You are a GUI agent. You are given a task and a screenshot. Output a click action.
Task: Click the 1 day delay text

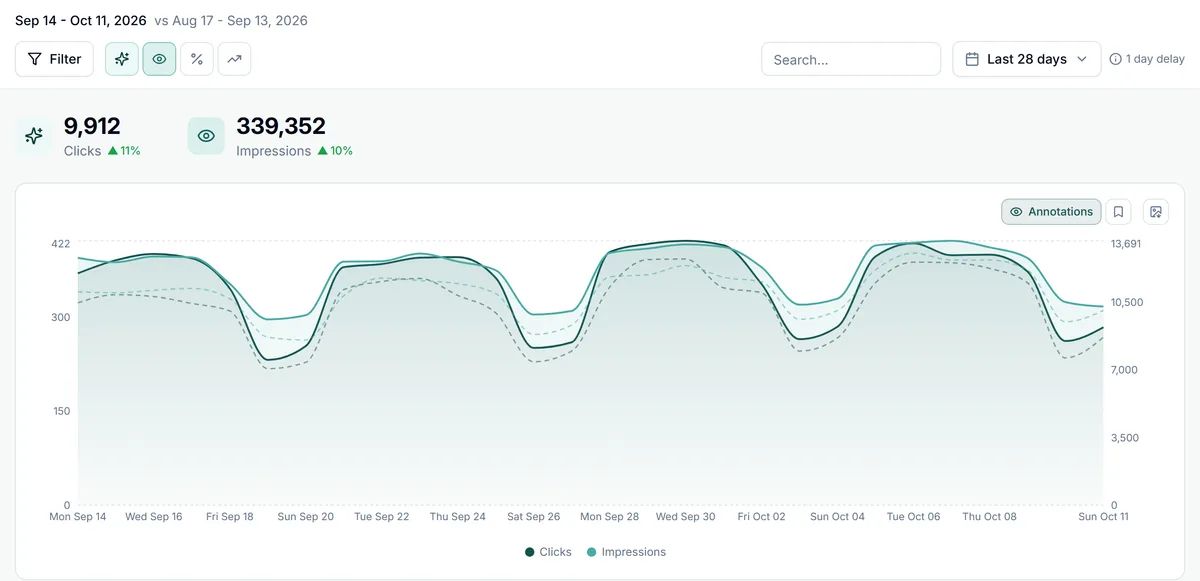[x=1155, y=59]
